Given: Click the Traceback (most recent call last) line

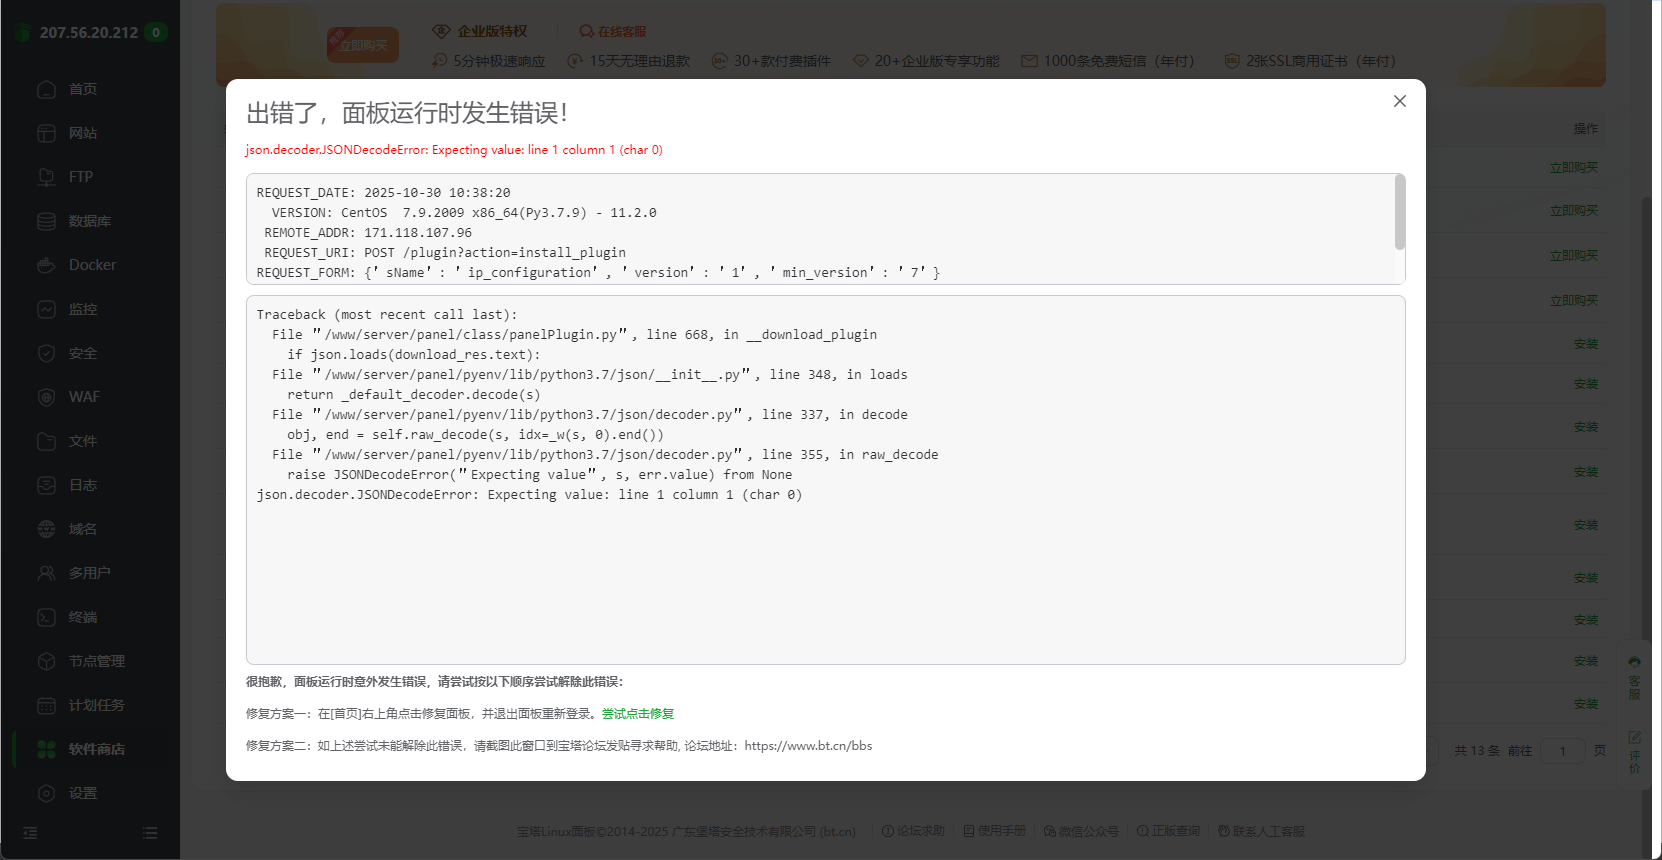Looking at the screenshot, I should pyautogui.click(x=387, y=315).
